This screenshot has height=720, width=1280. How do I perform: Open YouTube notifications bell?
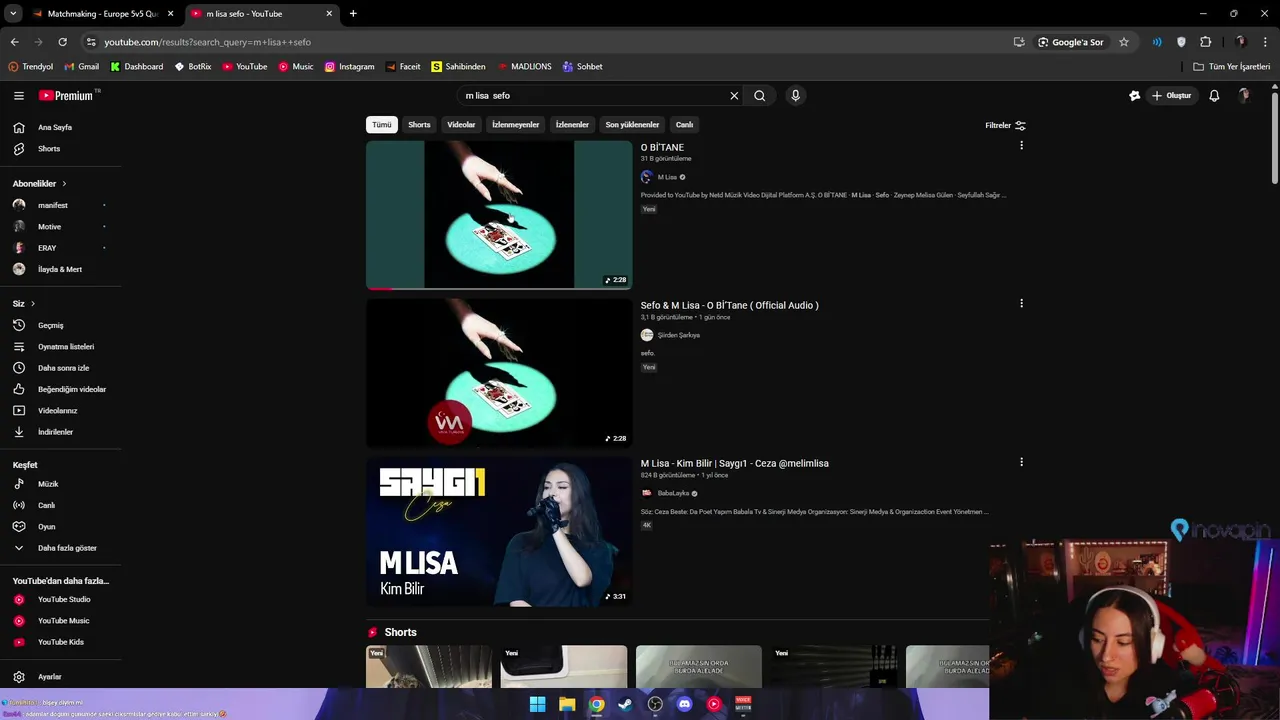(1214, 96)
